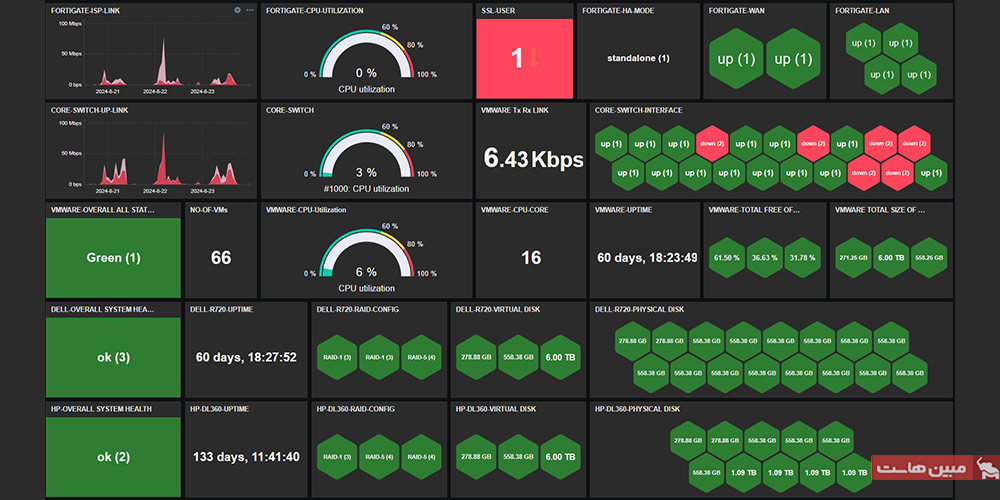Click '#1000: CPU utilization' gauge caption
The image size is (1000, 500).
[x=366, y=189]
